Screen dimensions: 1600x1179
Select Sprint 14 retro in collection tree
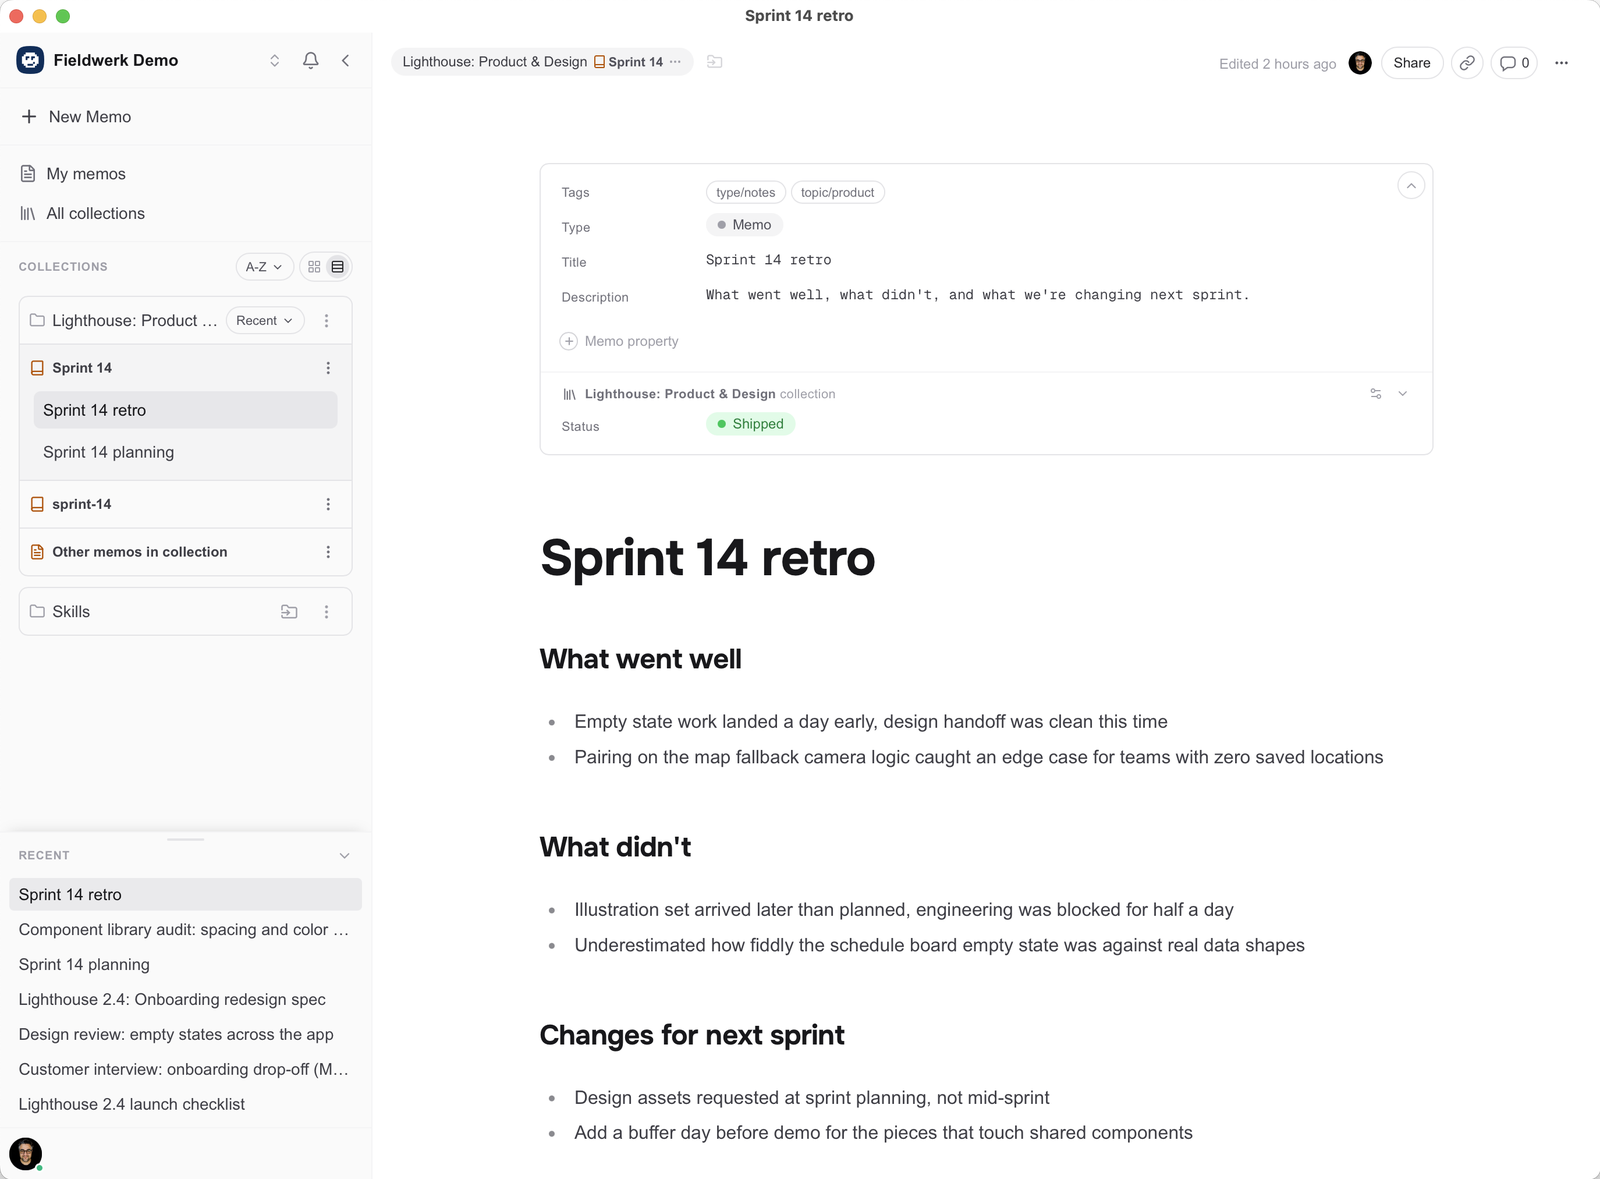pyautogui.click(x=186, y=410)
